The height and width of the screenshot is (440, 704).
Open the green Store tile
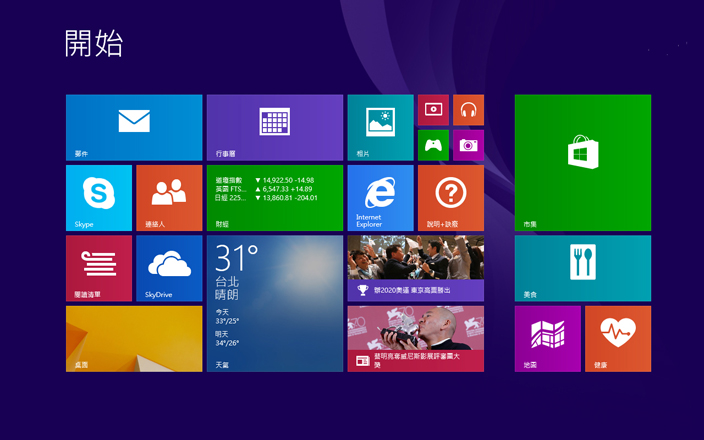click(583, 162)
